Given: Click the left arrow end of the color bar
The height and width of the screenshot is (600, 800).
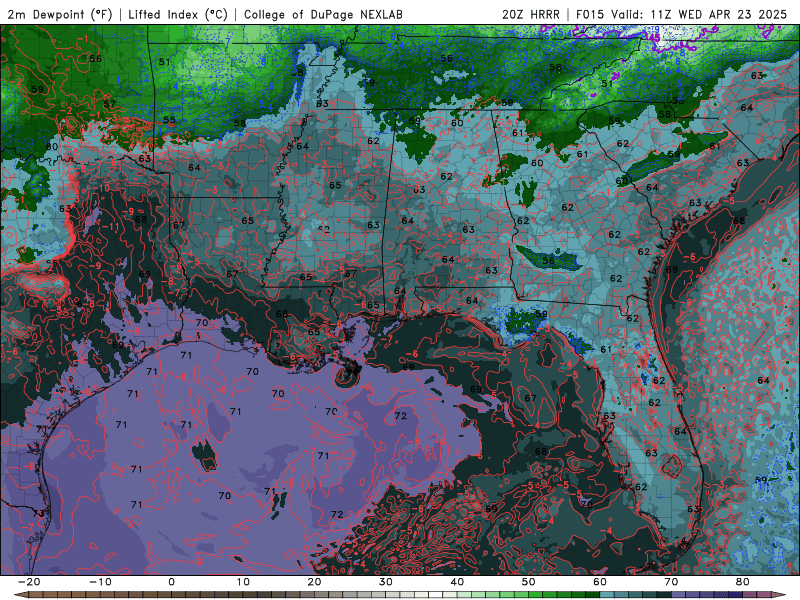Looking at the screenshot, I should (x=19, y=595).
